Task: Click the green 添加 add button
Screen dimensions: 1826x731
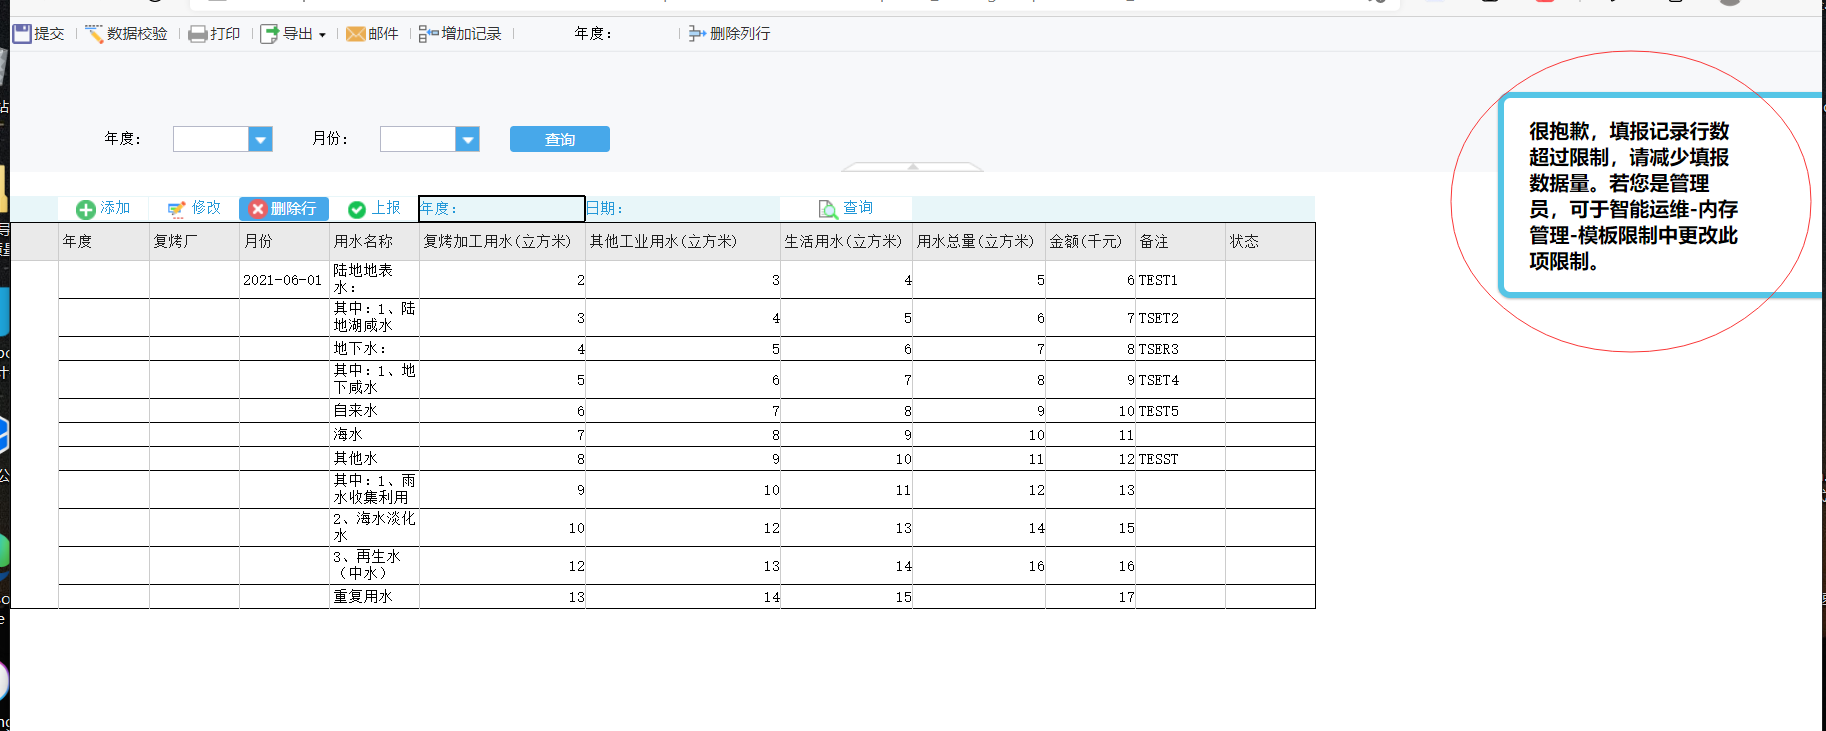Action: point(103,208)
